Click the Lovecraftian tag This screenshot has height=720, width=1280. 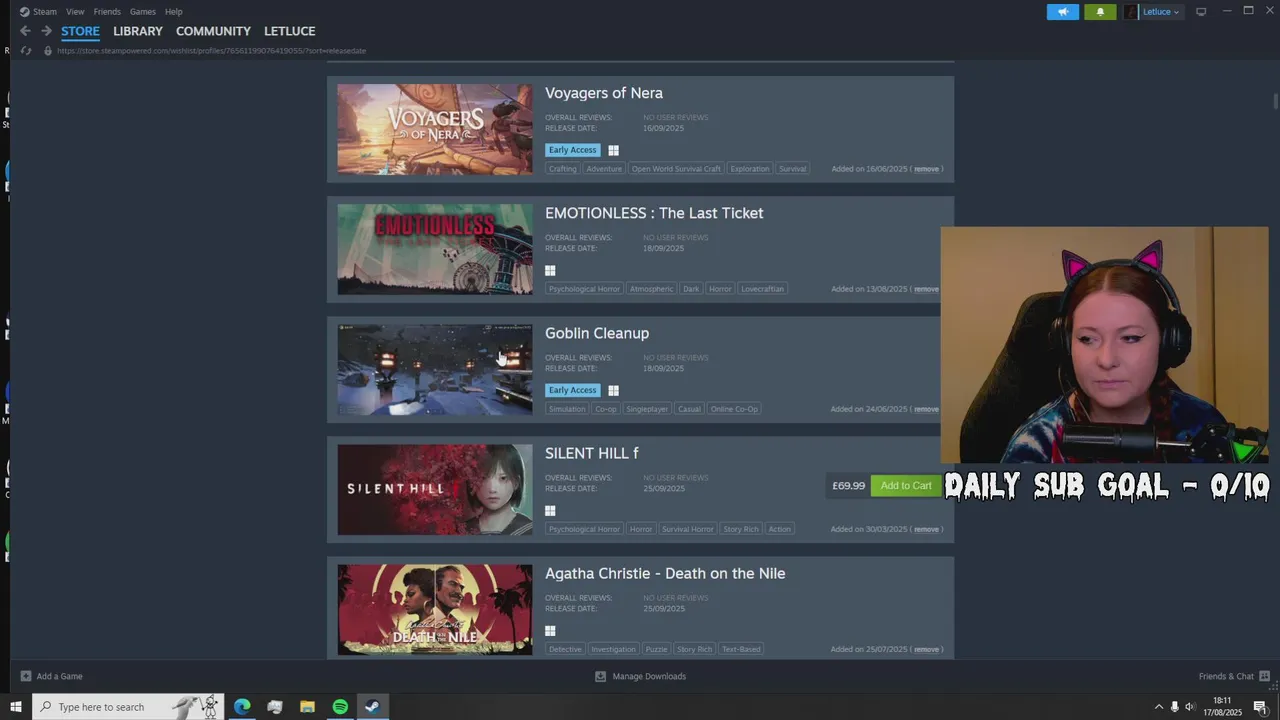click(762, 289)
